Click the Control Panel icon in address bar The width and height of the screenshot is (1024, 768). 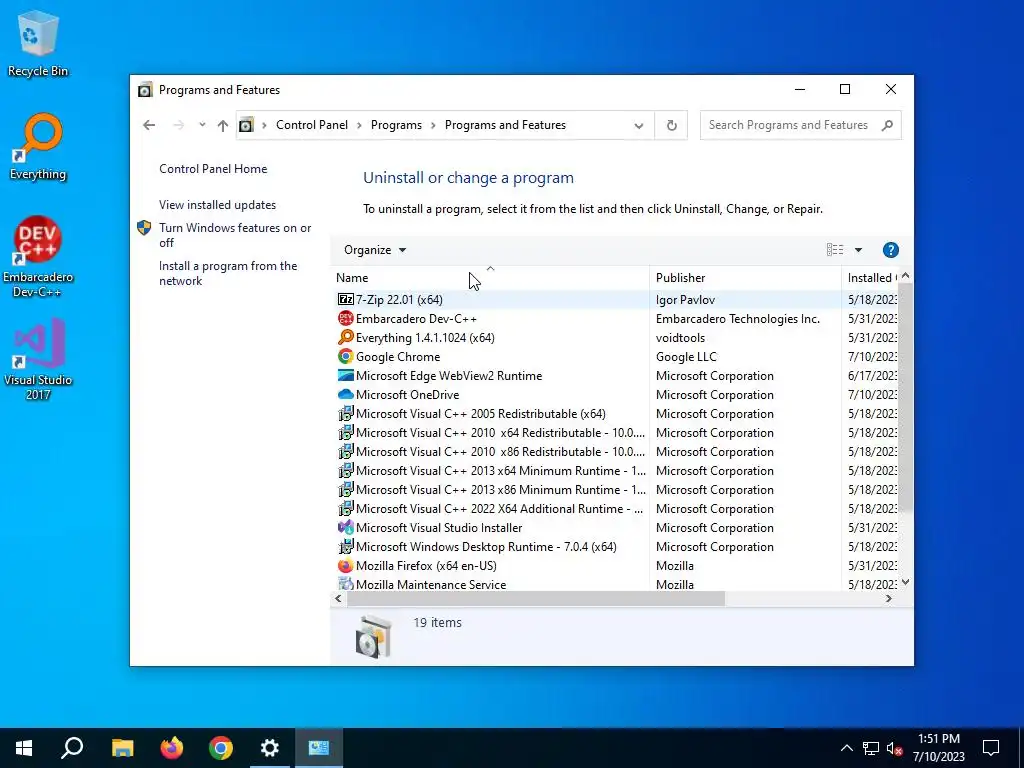[246, 125]
